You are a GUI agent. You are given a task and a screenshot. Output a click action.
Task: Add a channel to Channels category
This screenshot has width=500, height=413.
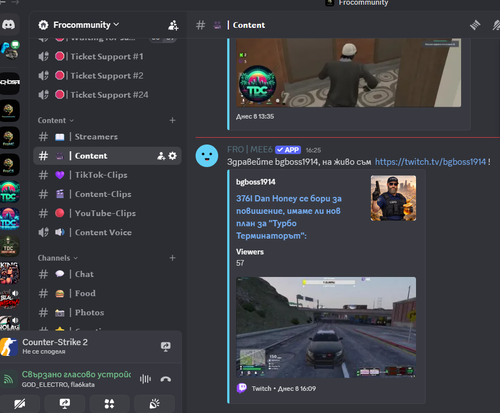[172, 258]
